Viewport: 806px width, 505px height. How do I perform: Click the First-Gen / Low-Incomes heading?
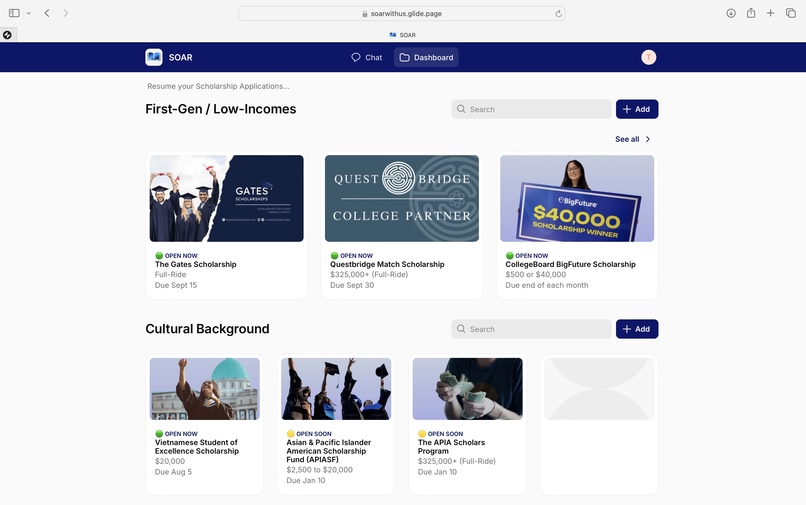[221, 109]
